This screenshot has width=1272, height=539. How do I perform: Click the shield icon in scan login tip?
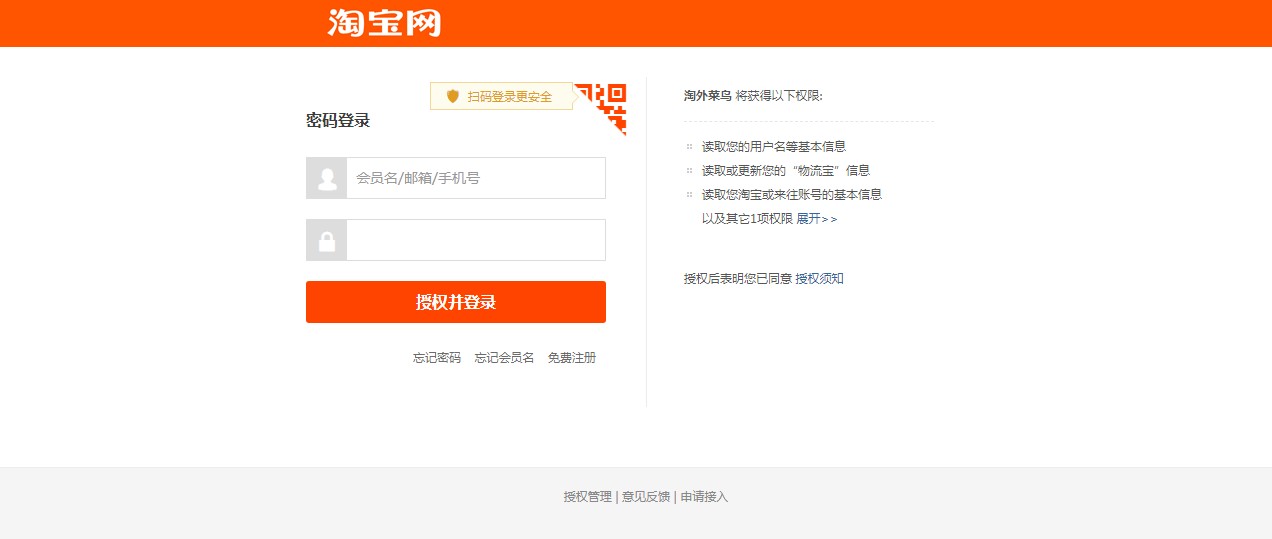[453, 96]
